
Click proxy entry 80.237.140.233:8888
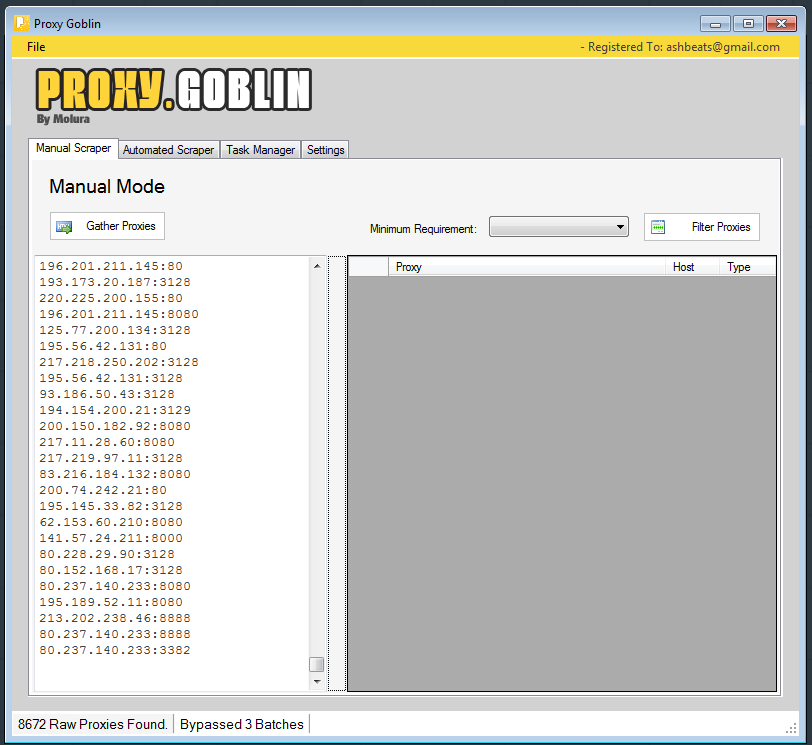(115, 635)
